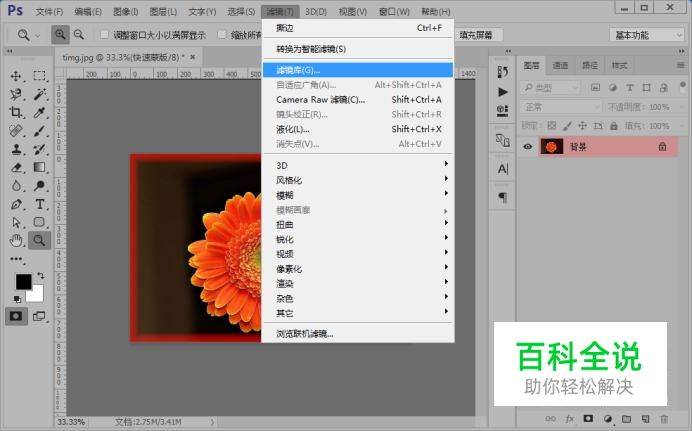Choose 浏览联机滤镜... menu item

[x=358, y=334]
